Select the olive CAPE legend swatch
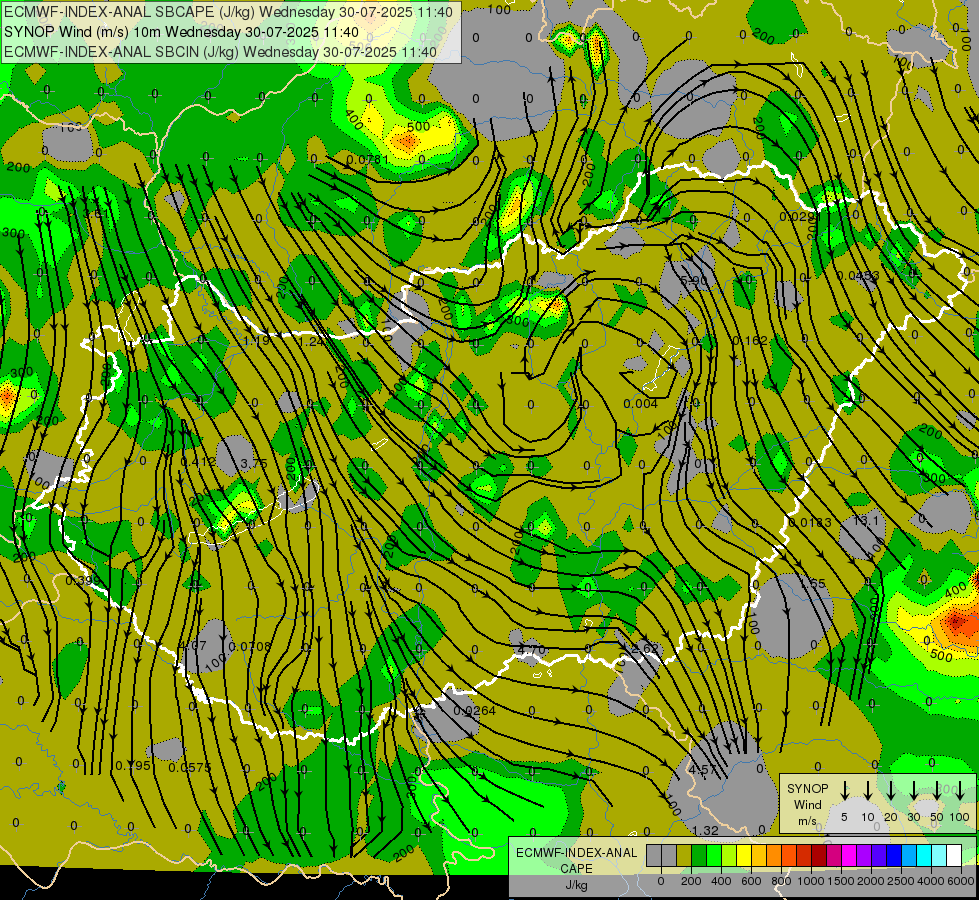 click(x=684, y=856)
